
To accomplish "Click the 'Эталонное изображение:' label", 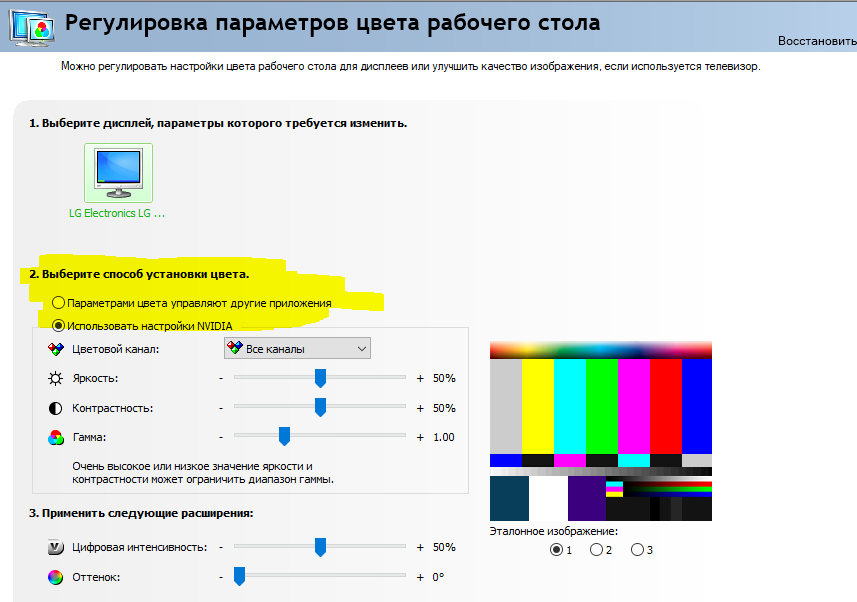I will tap(554, 531).
